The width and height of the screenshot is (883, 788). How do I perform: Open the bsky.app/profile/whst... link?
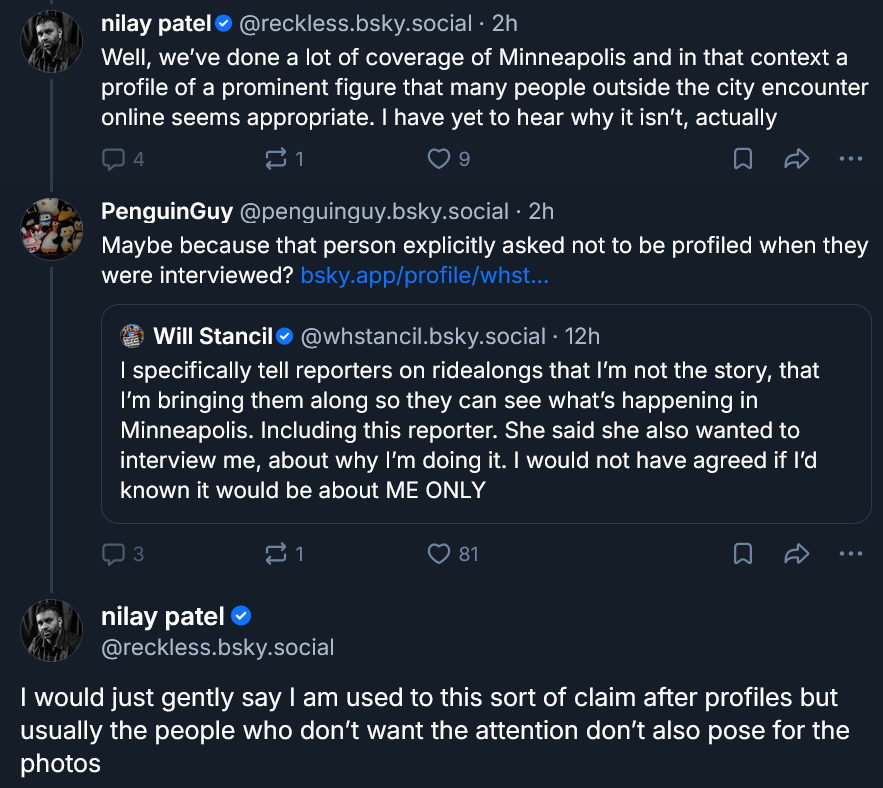tap(424, 275)
